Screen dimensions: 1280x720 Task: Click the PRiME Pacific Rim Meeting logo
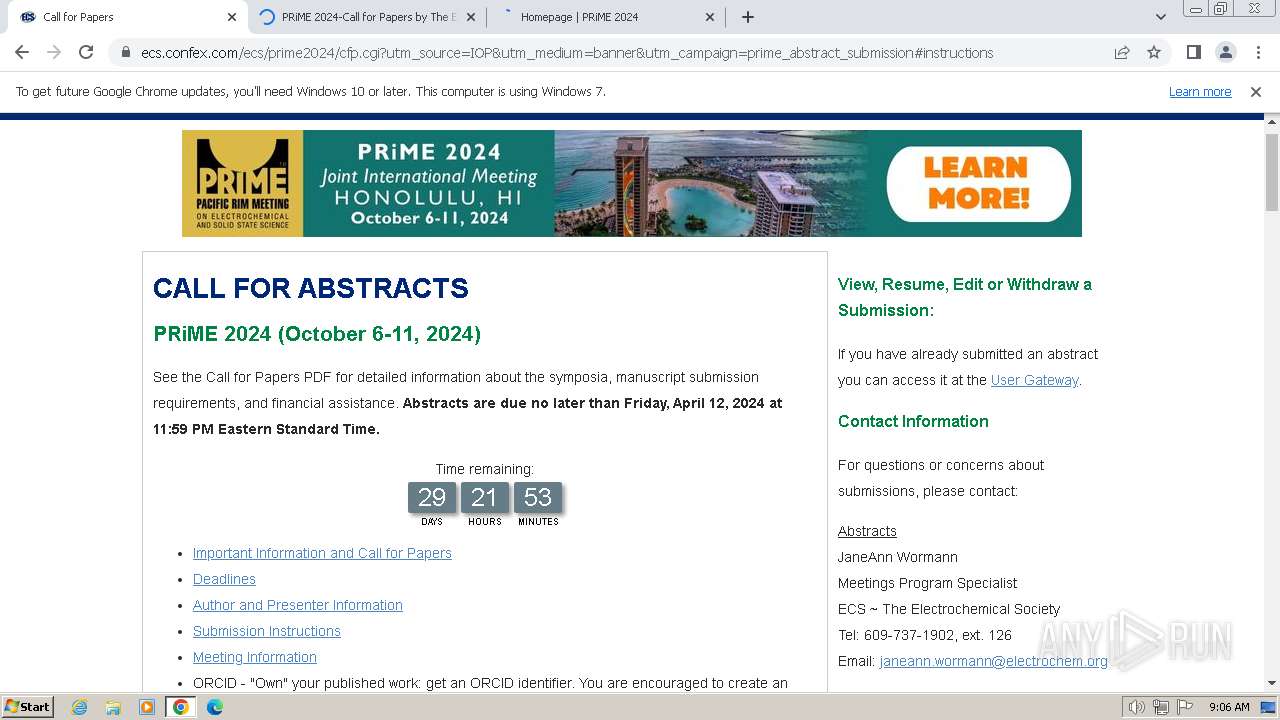[x=243, y=183]
